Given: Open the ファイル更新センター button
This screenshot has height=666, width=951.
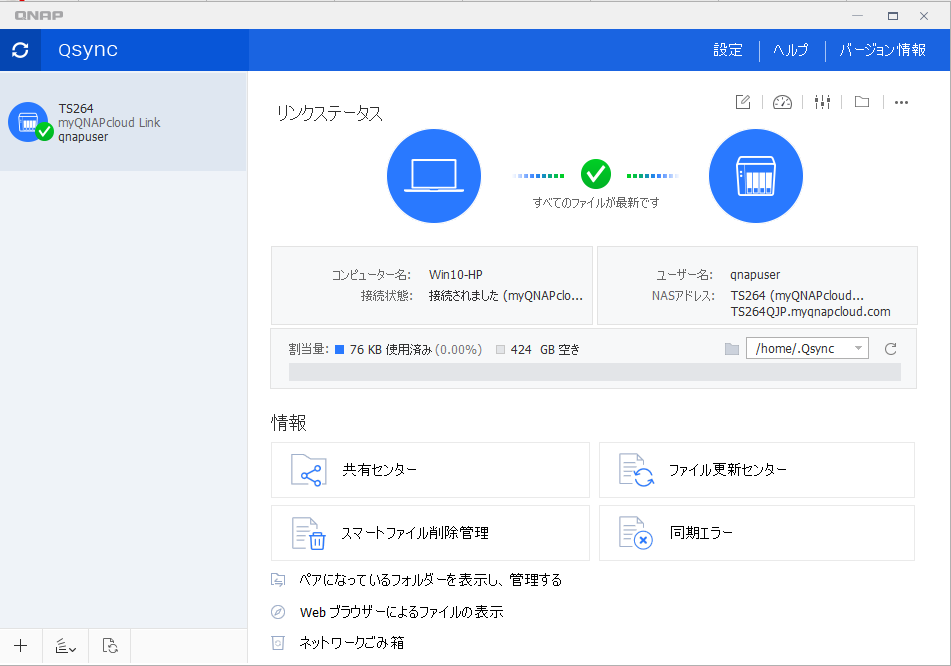Looking at the screenshot, I should click(756, 470).
